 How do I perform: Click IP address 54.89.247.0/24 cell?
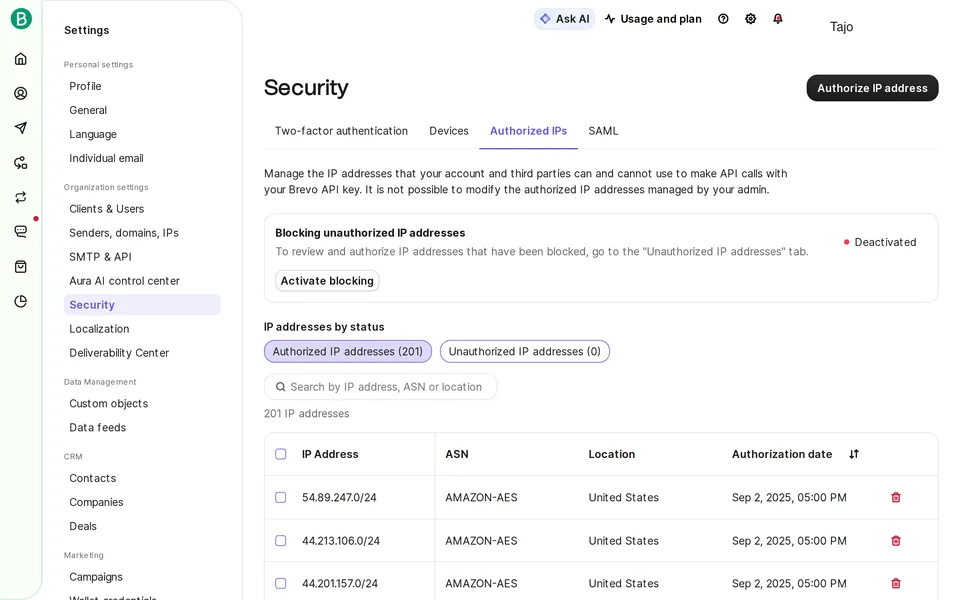pos(339,498)
